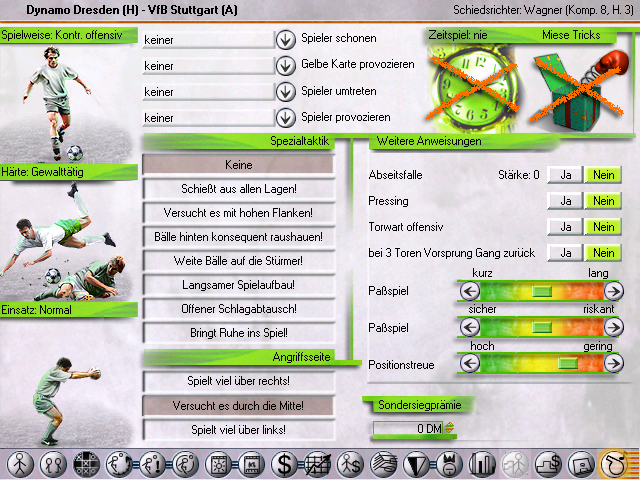
Task: Click right arrow of sicher/riskant Paßspiel slider
Action: tap(613, 327)
